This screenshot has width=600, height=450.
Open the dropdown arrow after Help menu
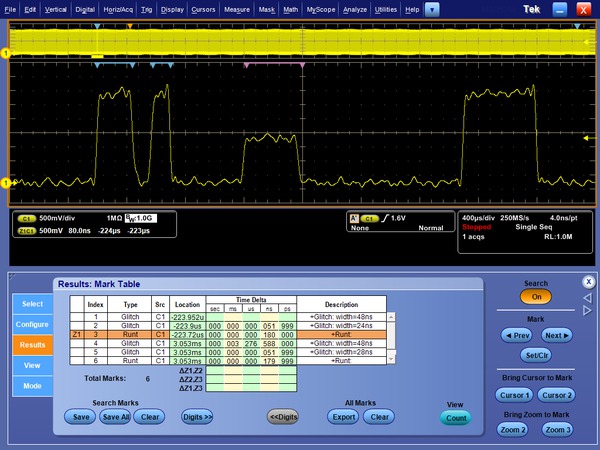pos(431,8)
